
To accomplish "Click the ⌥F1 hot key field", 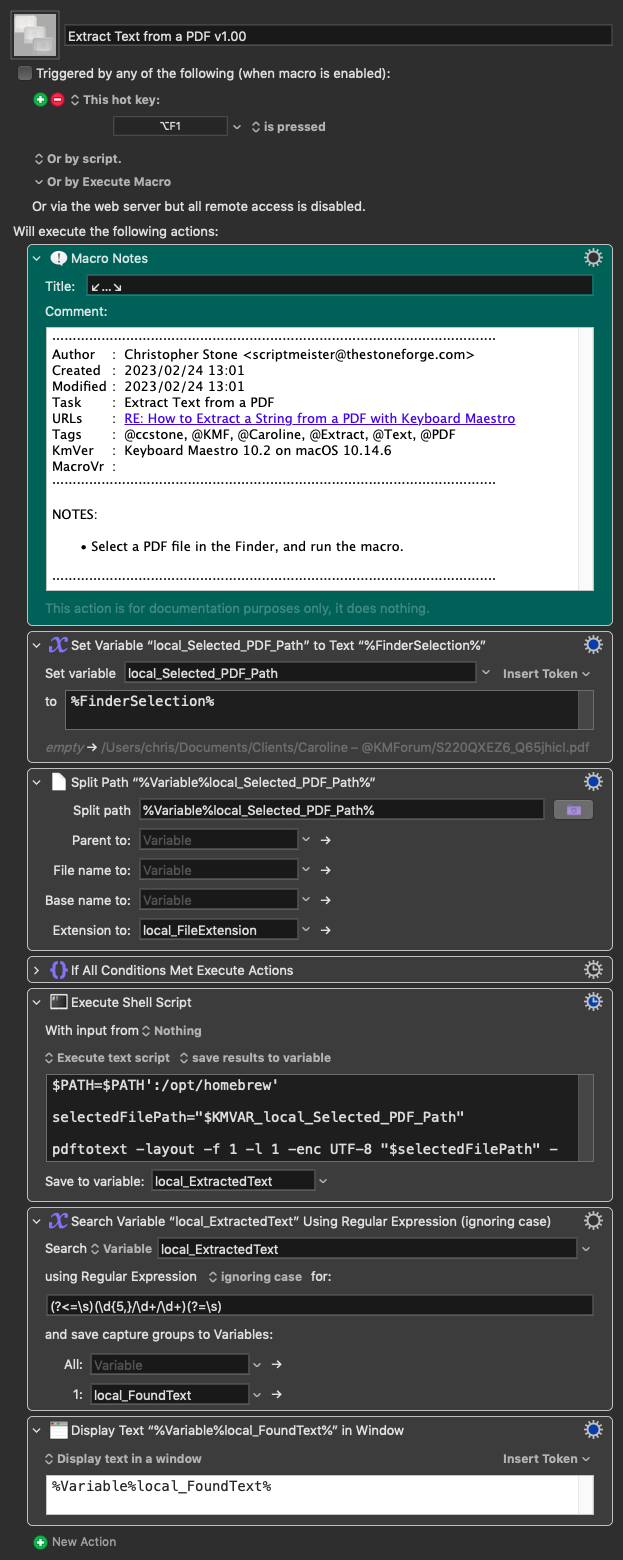I will [x=170, y=126].
